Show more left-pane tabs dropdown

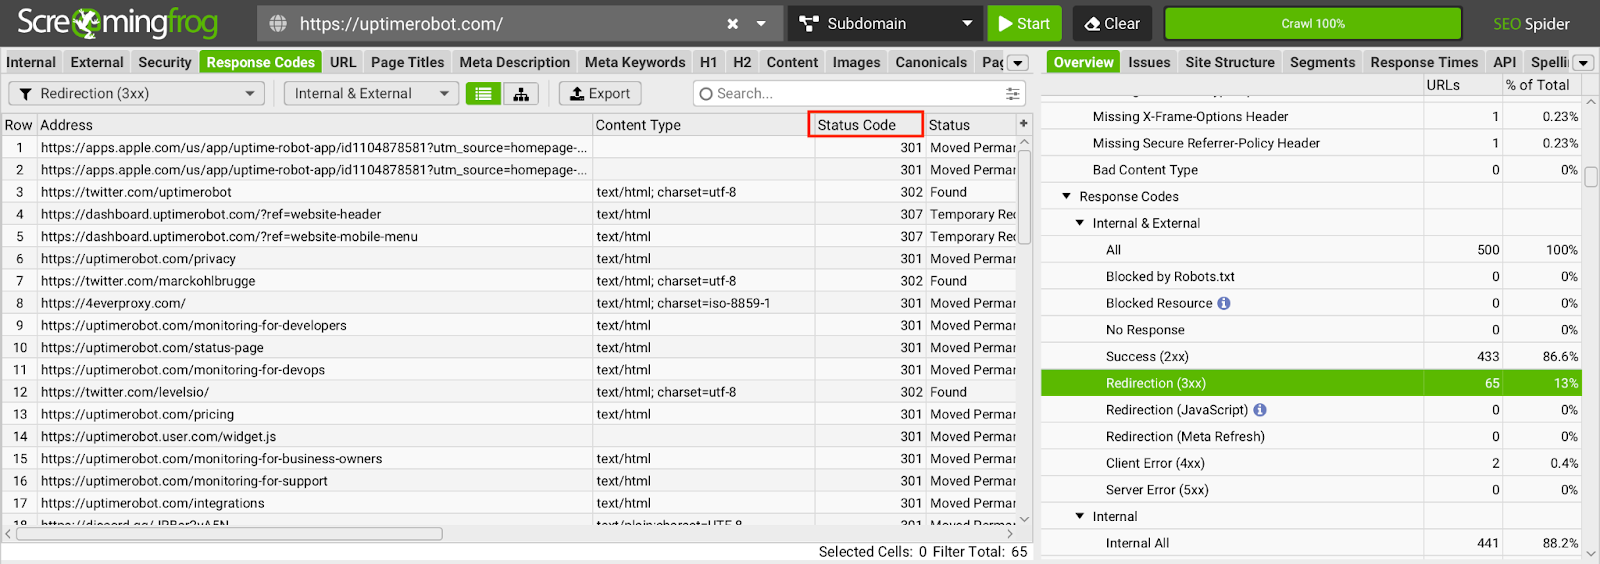[1018, 63]
